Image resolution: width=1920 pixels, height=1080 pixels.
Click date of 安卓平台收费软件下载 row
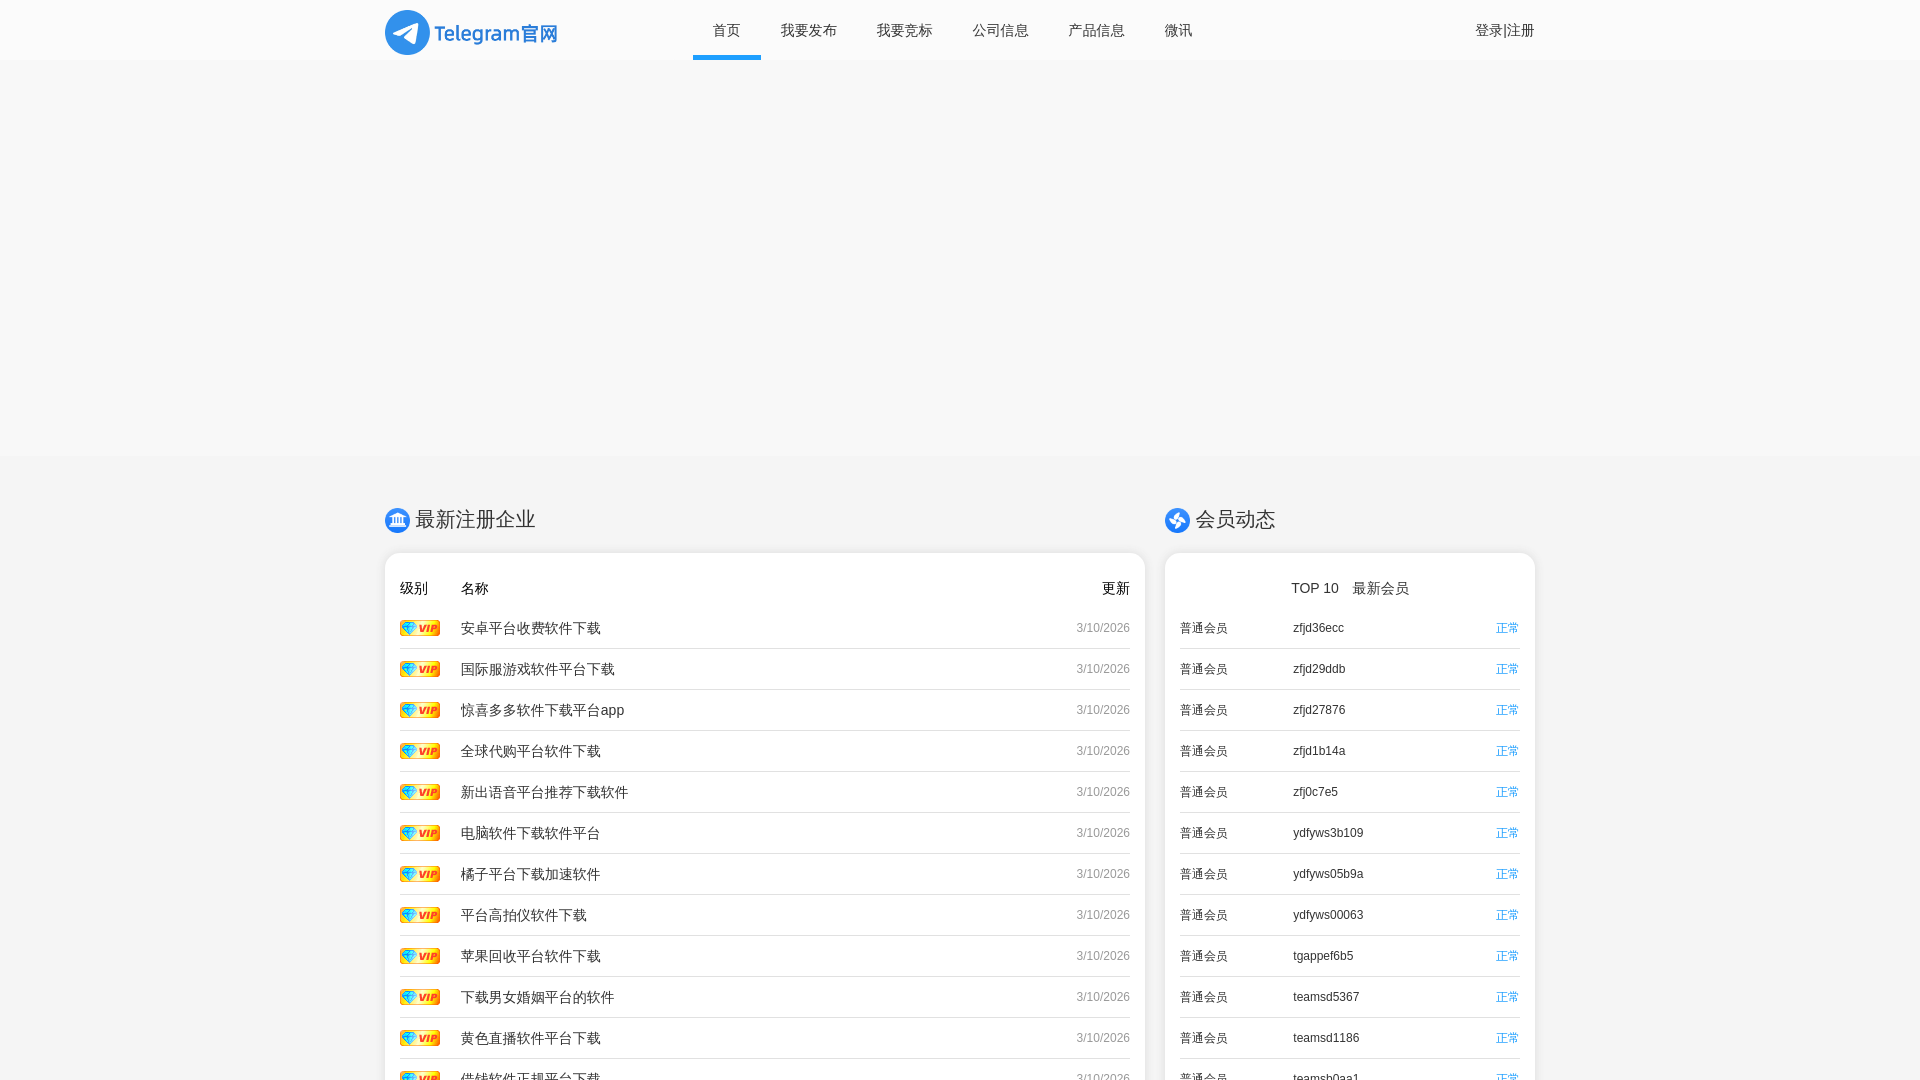(1103, 628)
